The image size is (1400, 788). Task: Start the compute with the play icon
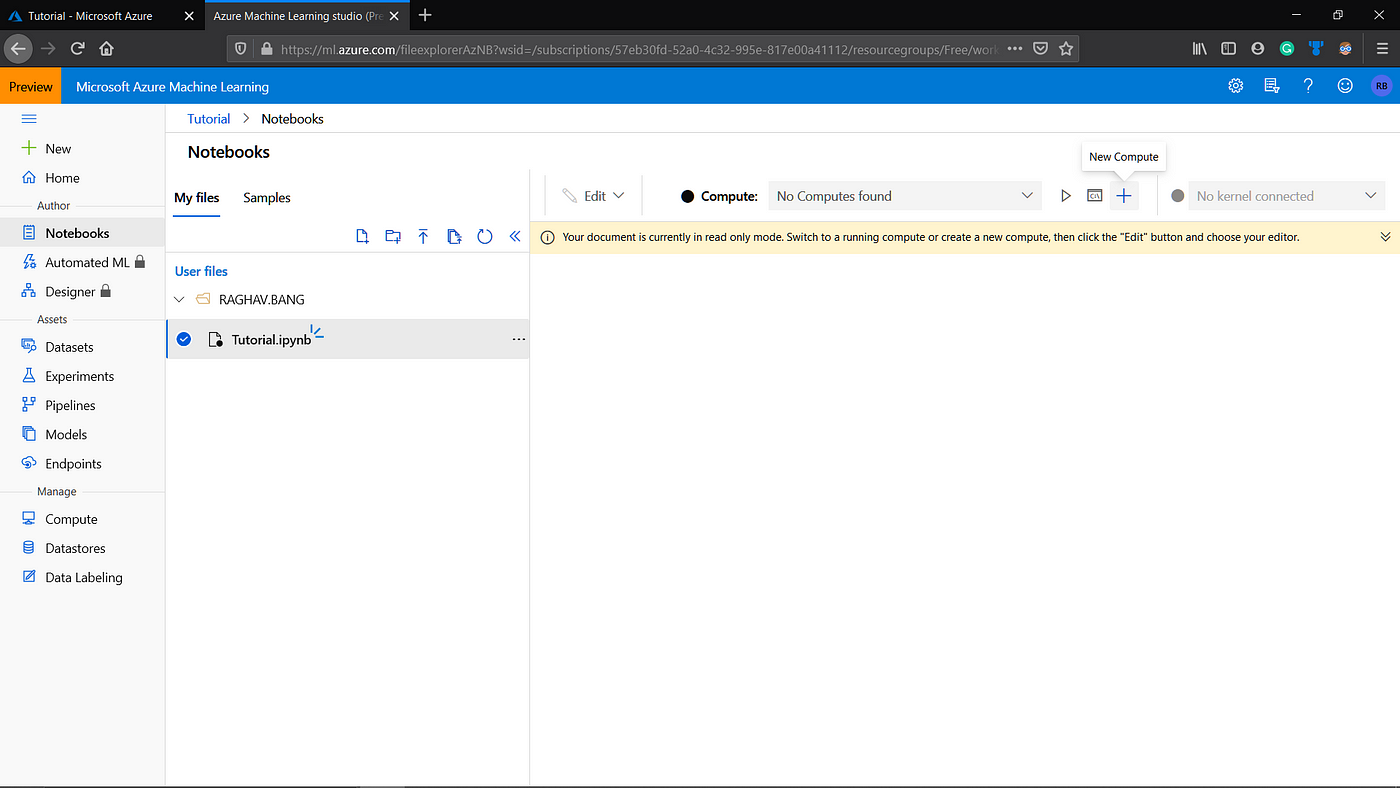coord(1066,196)
